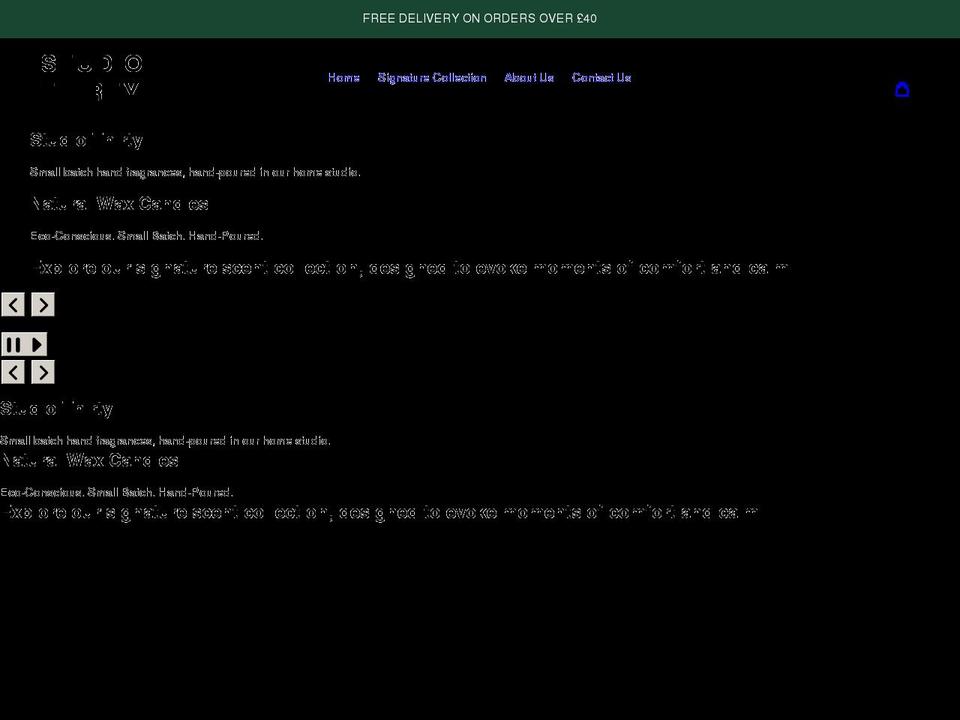The image size is (960, 720).
Task: Visit the About Us page
Action: point(529,78)
